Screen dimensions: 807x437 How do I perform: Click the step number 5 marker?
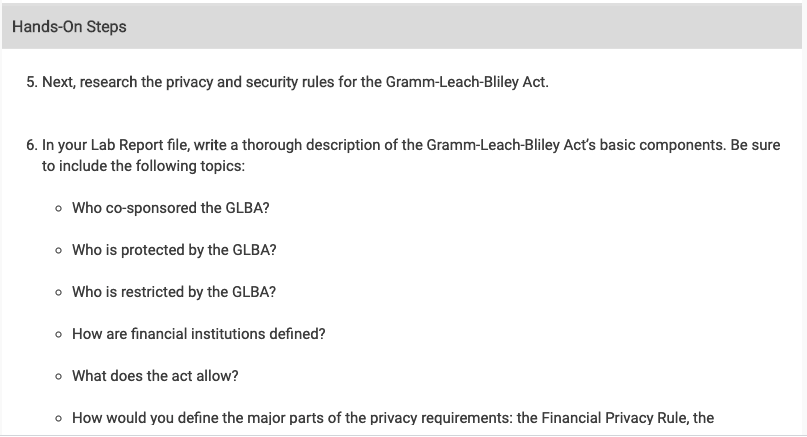tap(32, 82)
